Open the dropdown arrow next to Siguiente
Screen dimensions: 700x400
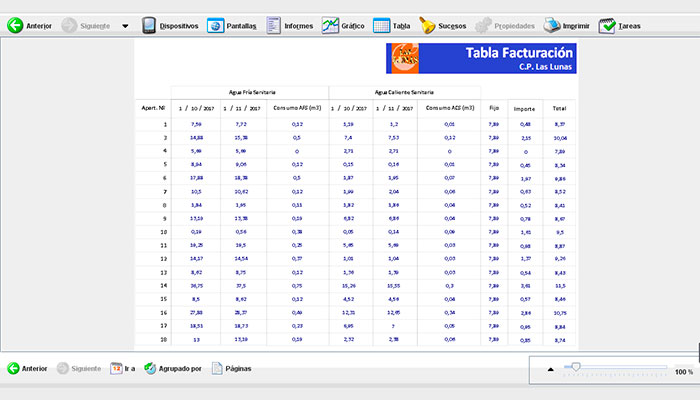125,26
